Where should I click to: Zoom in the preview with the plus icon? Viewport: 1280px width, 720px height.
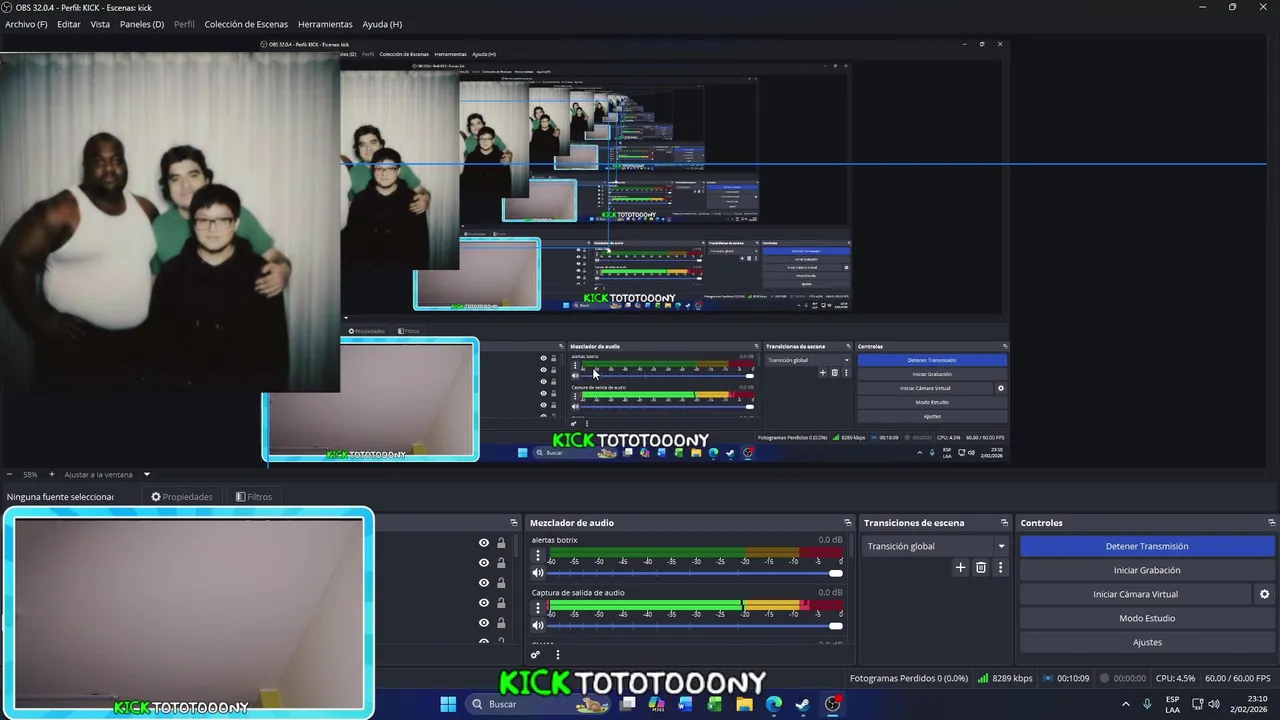click(x=52, y=474)
